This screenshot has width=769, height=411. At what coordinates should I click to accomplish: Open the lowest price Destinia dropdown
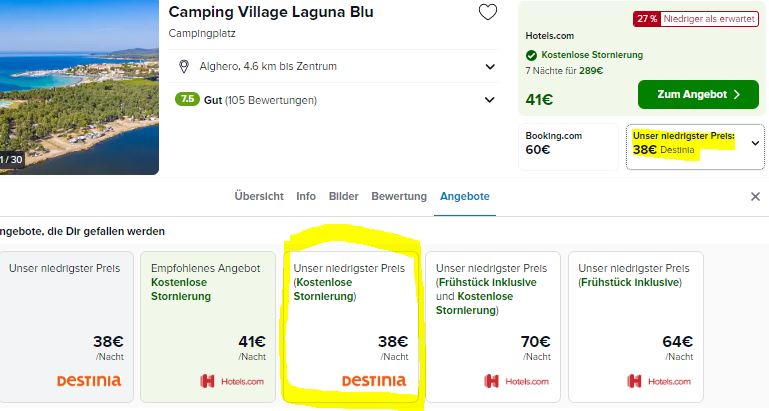754,143
